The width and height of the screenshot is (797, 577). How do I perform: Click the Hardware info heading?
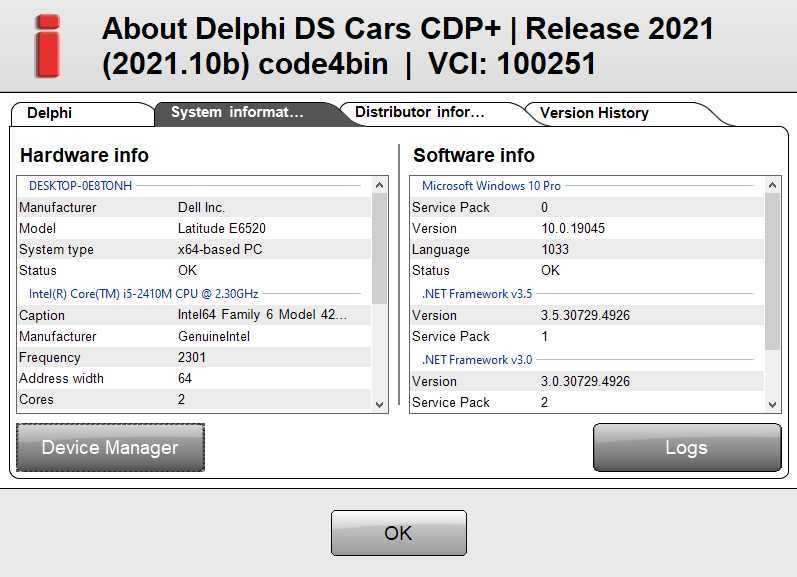pyautogui.click(x=84, y=155)
